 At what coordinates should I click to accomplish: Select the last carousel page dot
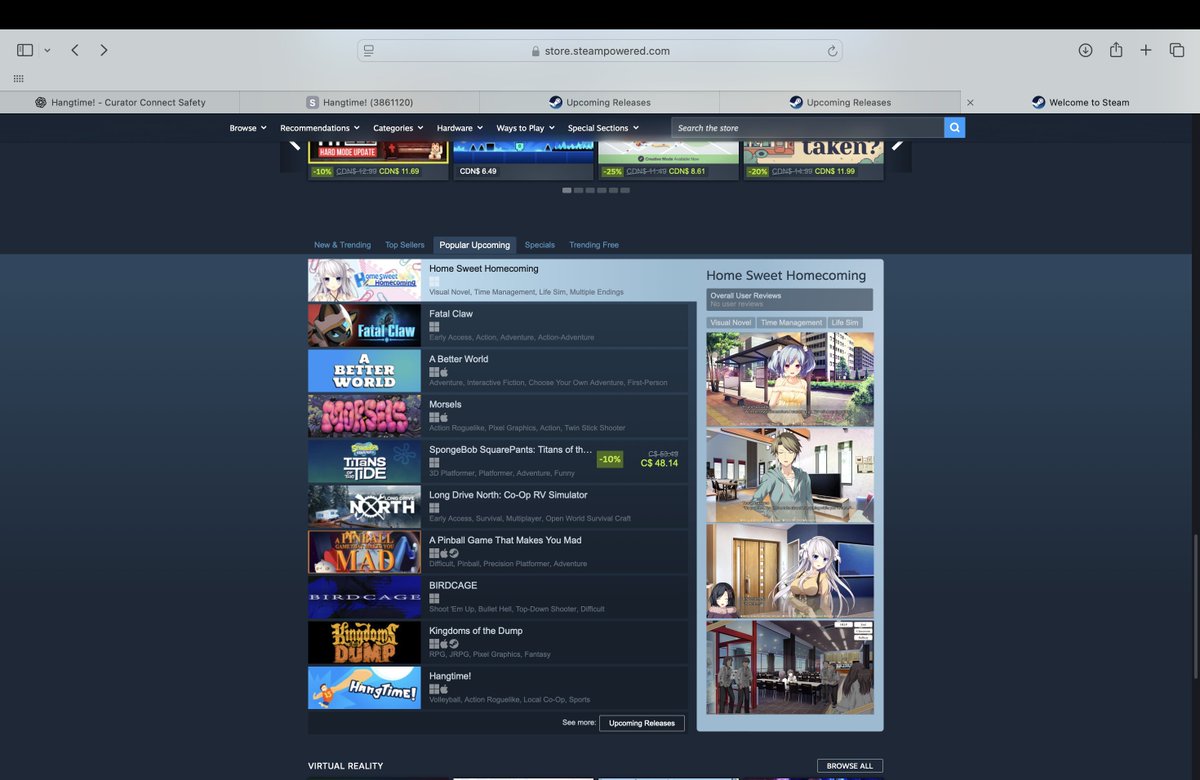click(625, 190)
